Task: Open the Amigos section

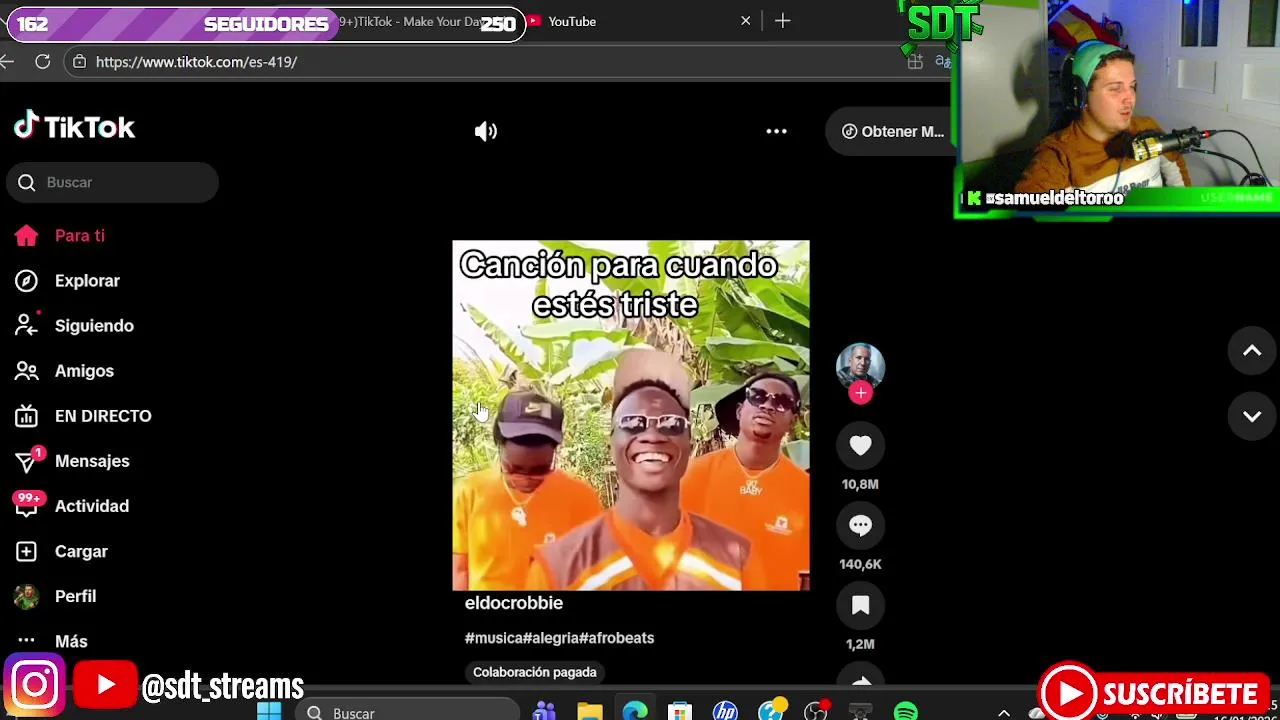Action: 84,371
